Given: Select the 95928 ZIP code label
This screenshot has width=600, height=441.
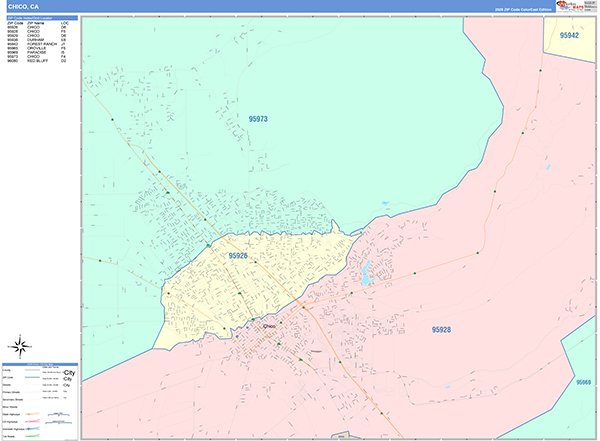Looking at the screenshot, I should 441,329.
